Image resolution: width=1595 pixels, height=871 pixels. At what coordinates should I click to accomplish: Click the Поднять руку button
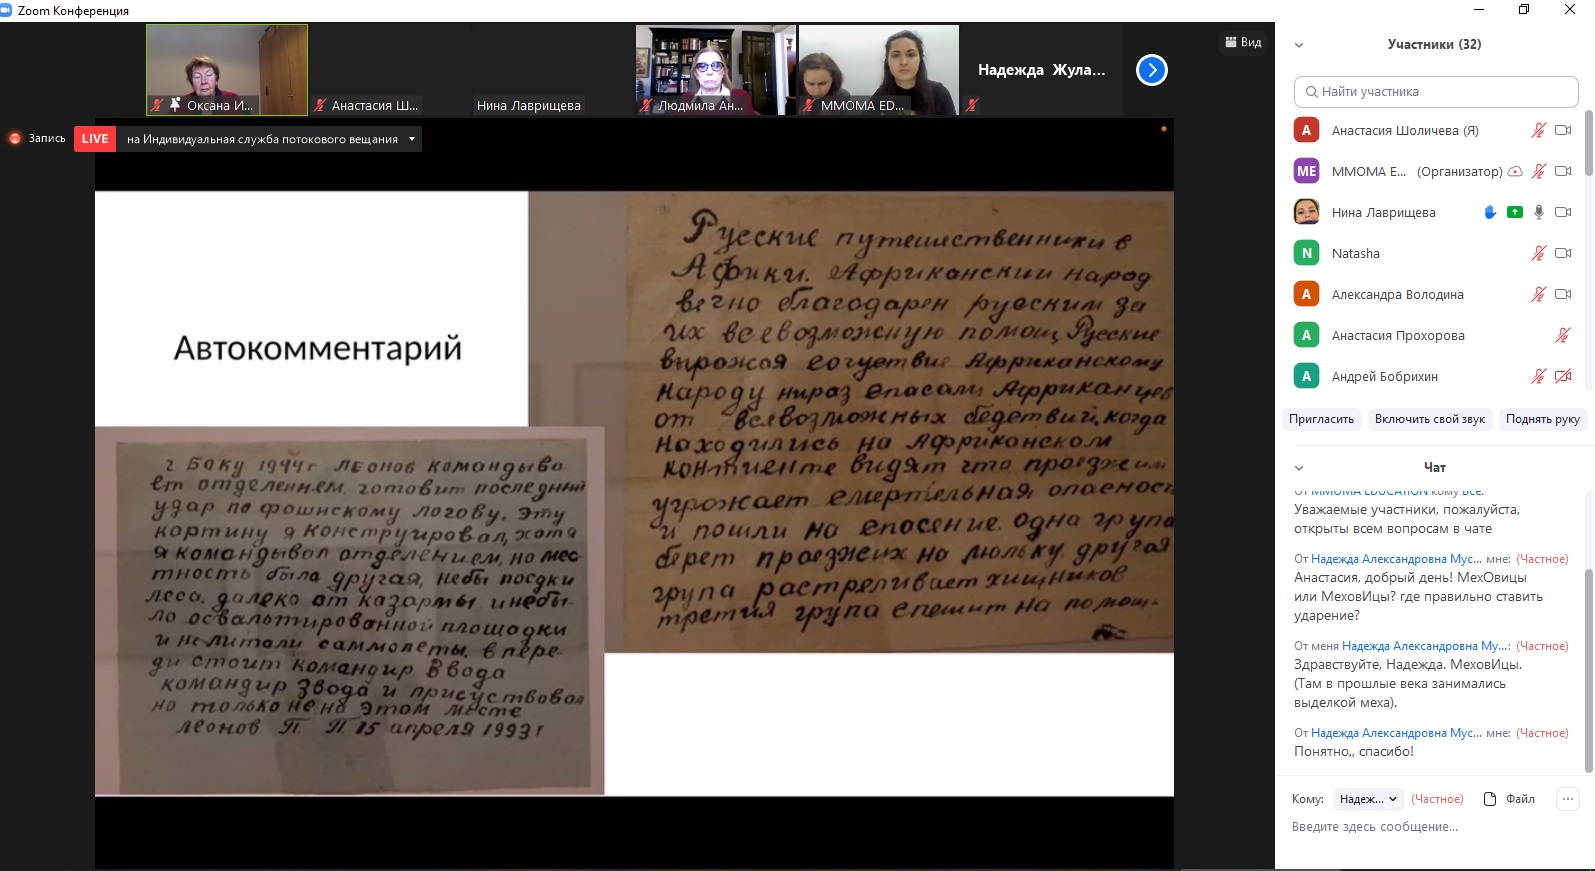pyautogui.click(x=1542, y=419)
